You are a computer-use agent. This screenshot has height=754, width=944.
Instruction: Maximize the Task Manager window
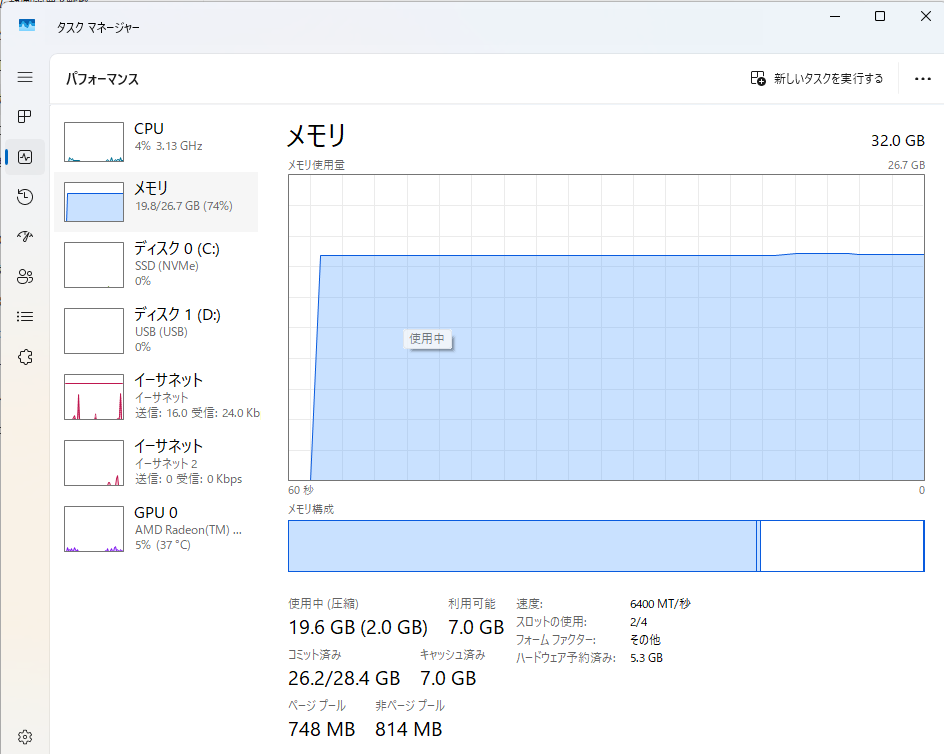pyautogui.click(x=880, y=16)
